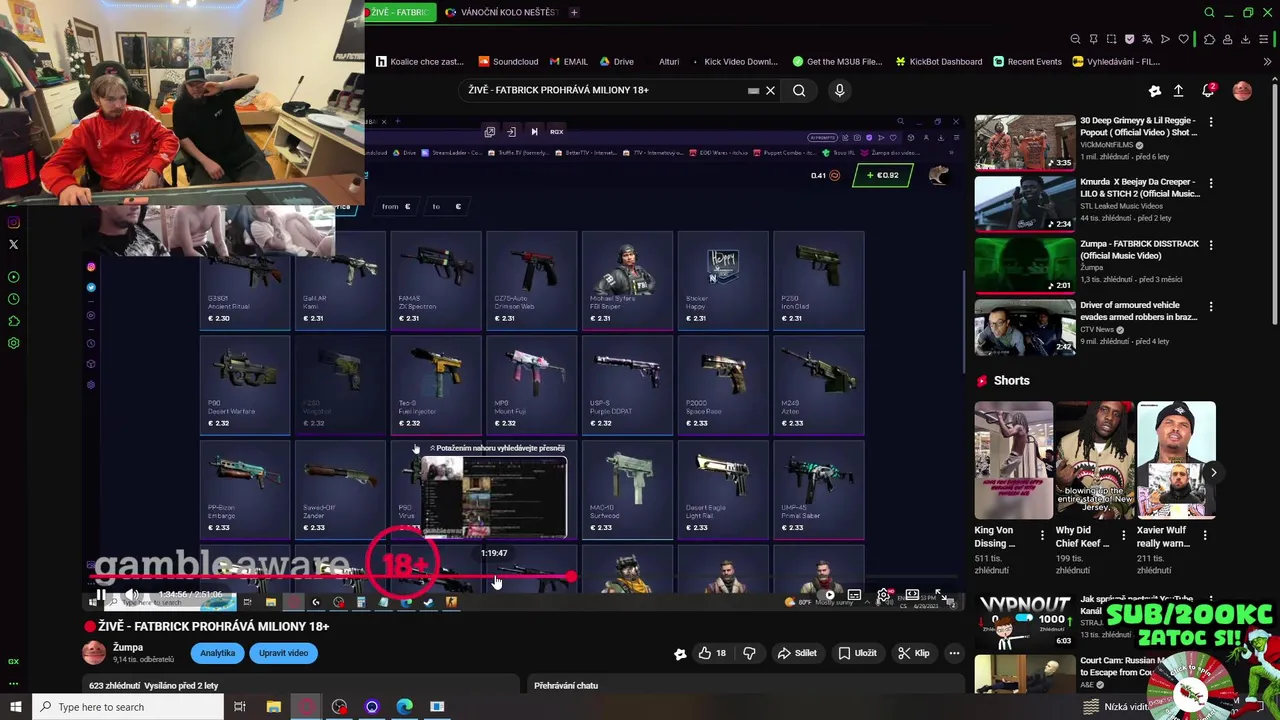The width and height of the screenshot is (1280, 720).
Task: Click the Sdílet share button
Action: click(797, 653)
